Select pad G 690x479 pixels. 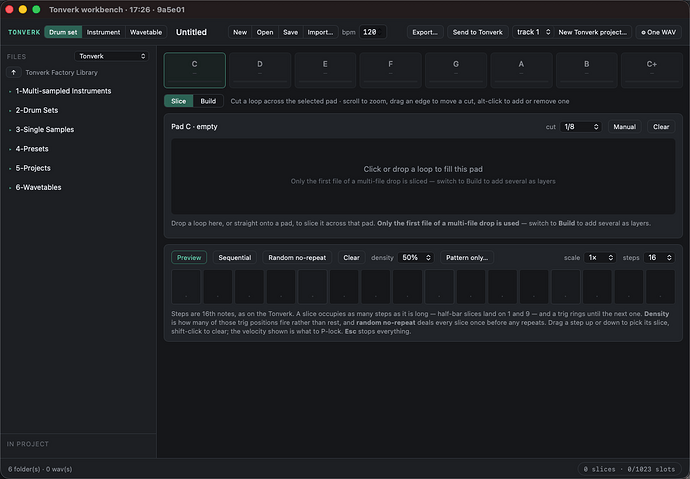coord(456,70)
